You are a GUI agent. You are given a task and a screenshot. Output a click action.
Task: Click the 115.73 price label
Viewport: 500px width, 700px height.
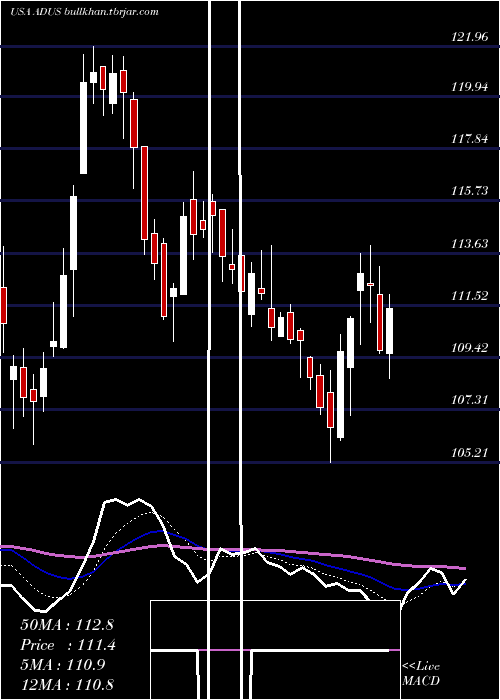click(470, 191)
